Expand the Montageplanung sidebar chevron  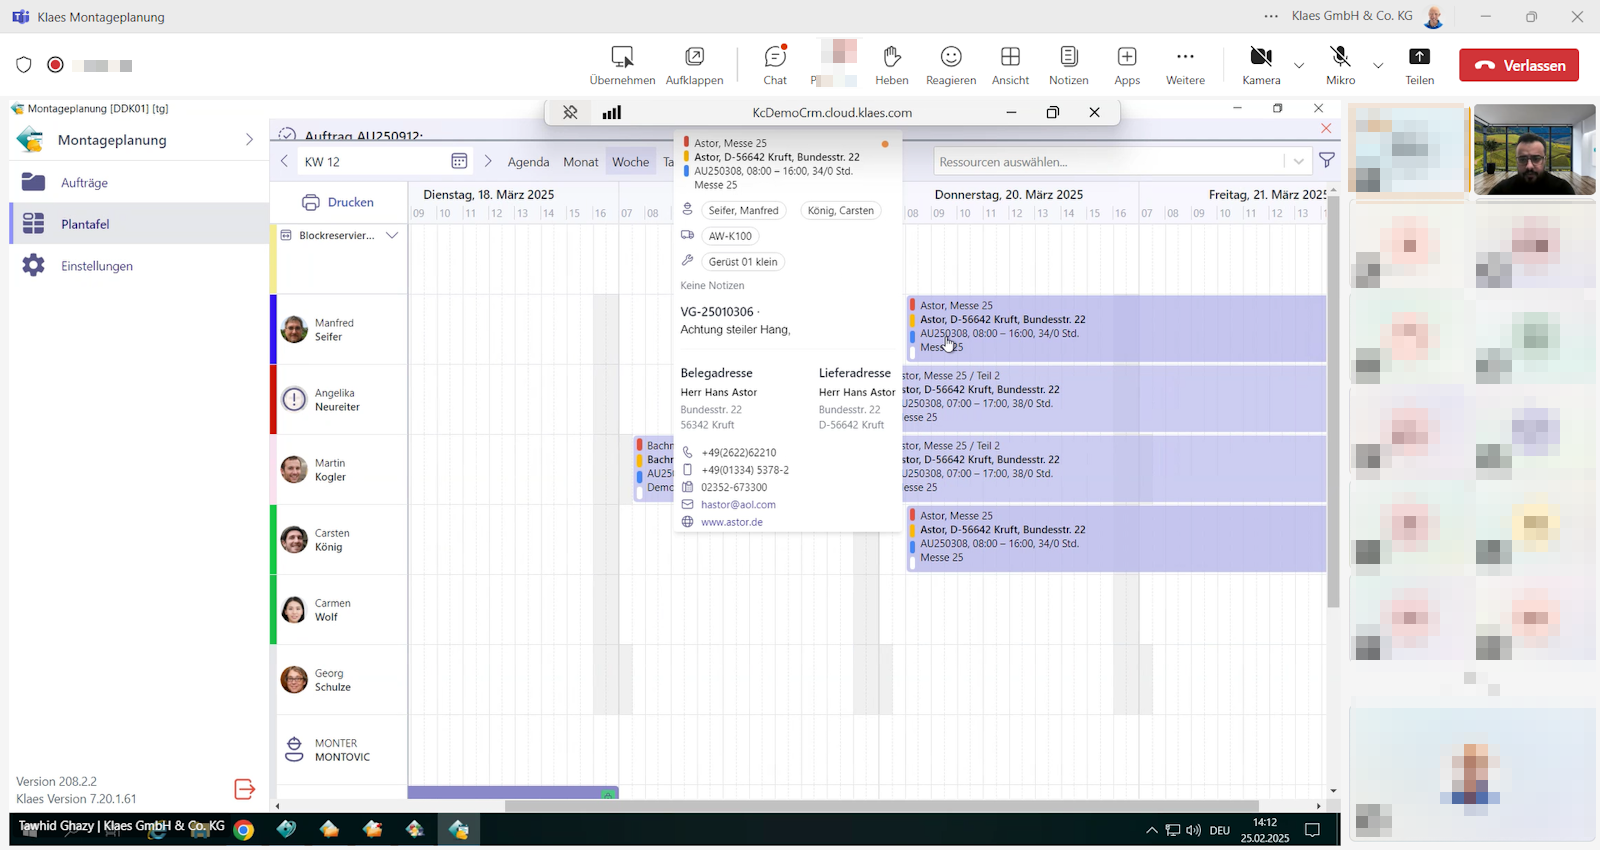[249, 140]
